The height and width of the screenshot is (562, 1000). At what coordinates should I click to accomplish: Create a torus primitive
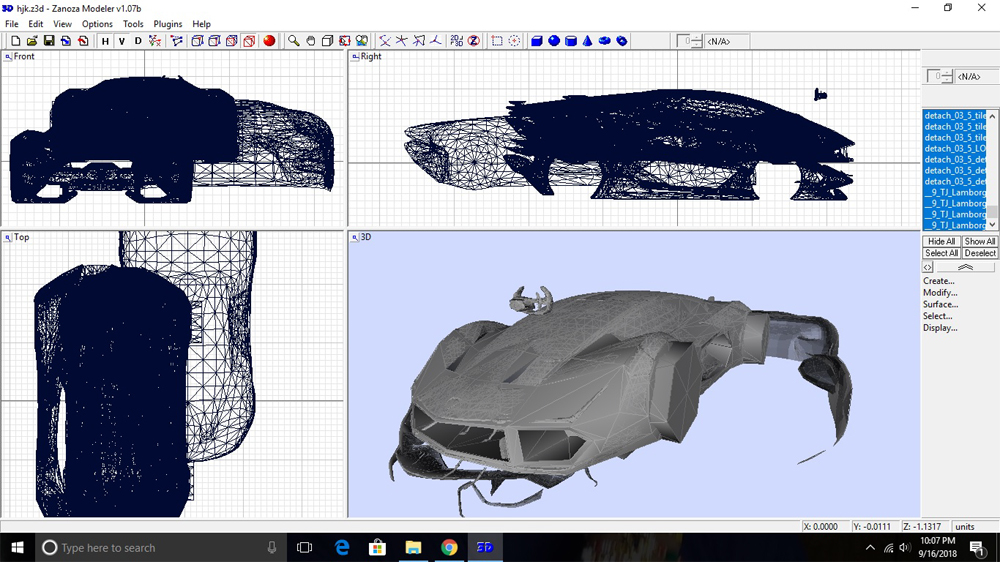[x=605, y=41]
